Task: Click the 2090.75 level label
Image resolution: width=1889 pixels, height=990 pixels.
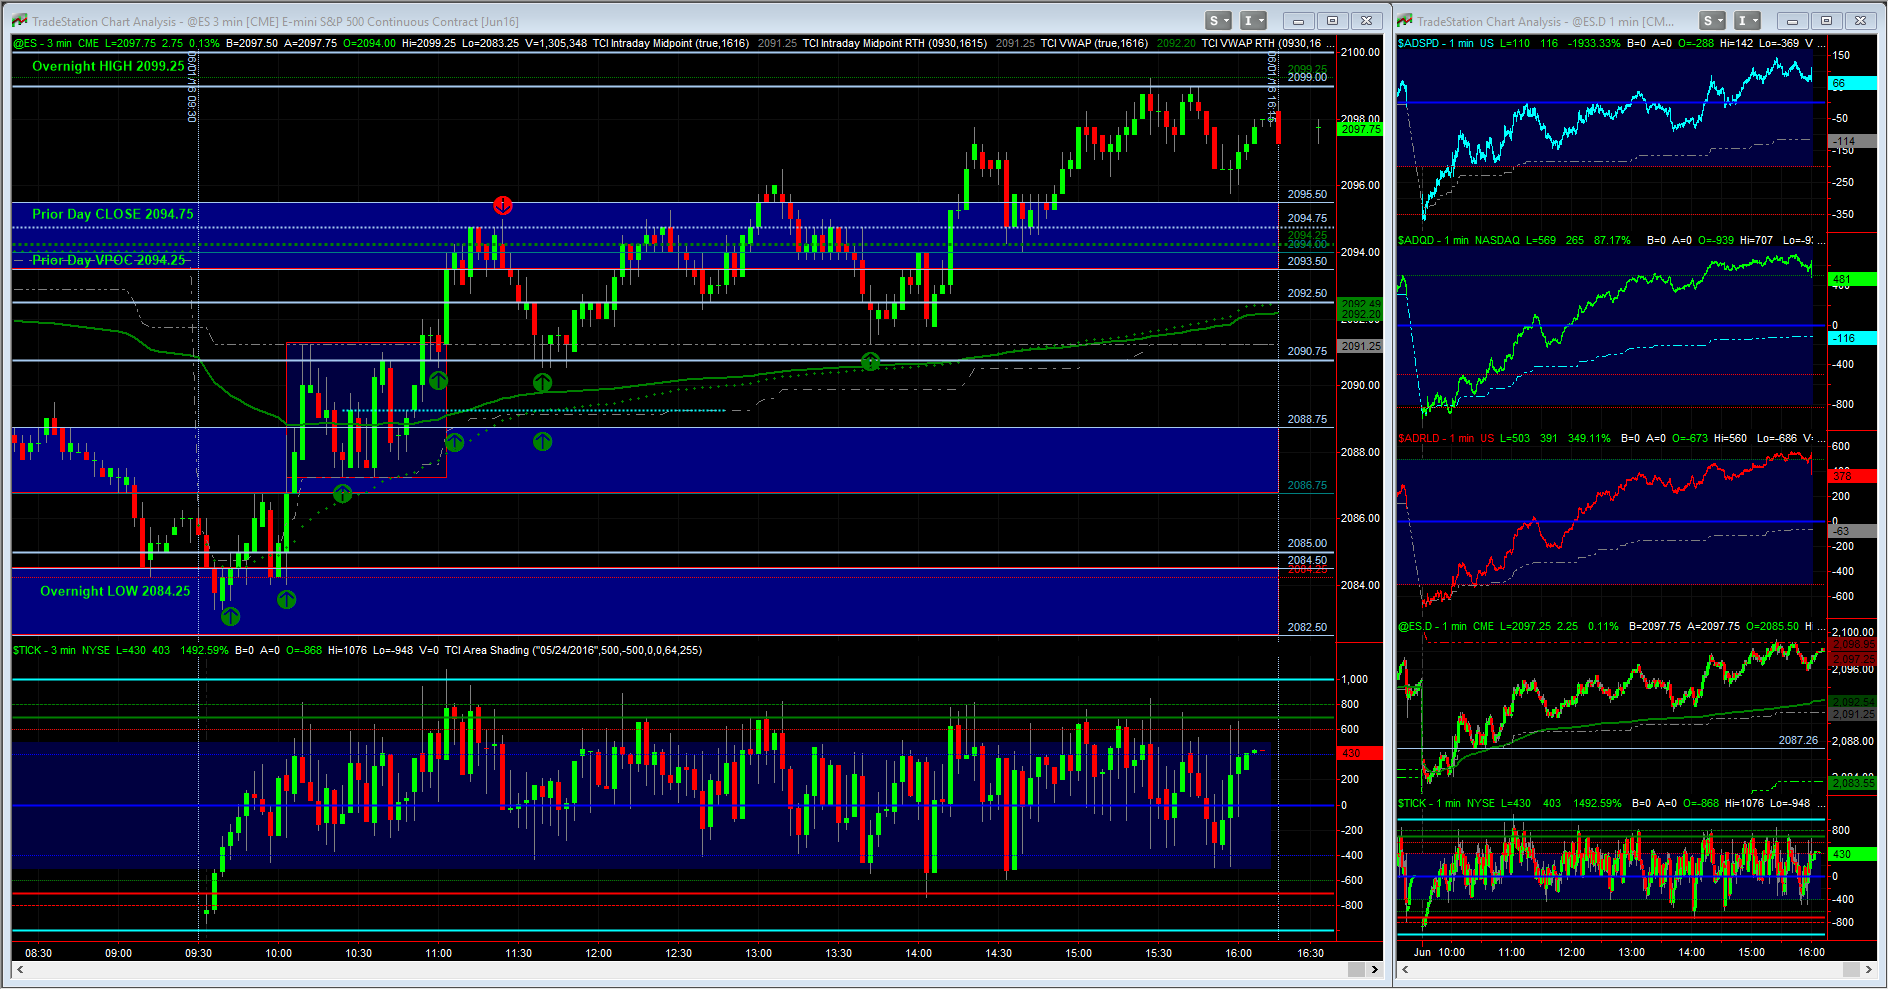Action: pyautogui.click(x=1307, y=351)
